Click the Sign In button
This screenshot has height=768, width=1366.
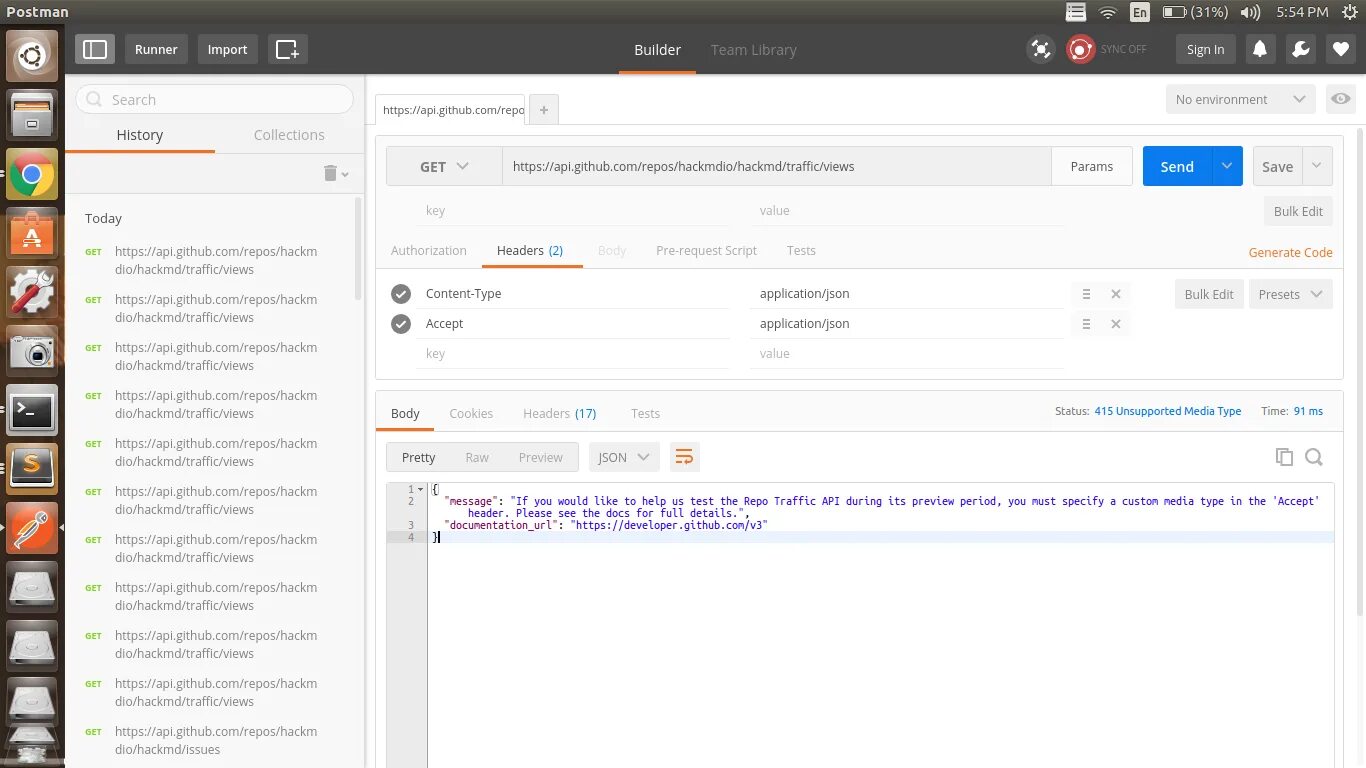coord(1205,49)
